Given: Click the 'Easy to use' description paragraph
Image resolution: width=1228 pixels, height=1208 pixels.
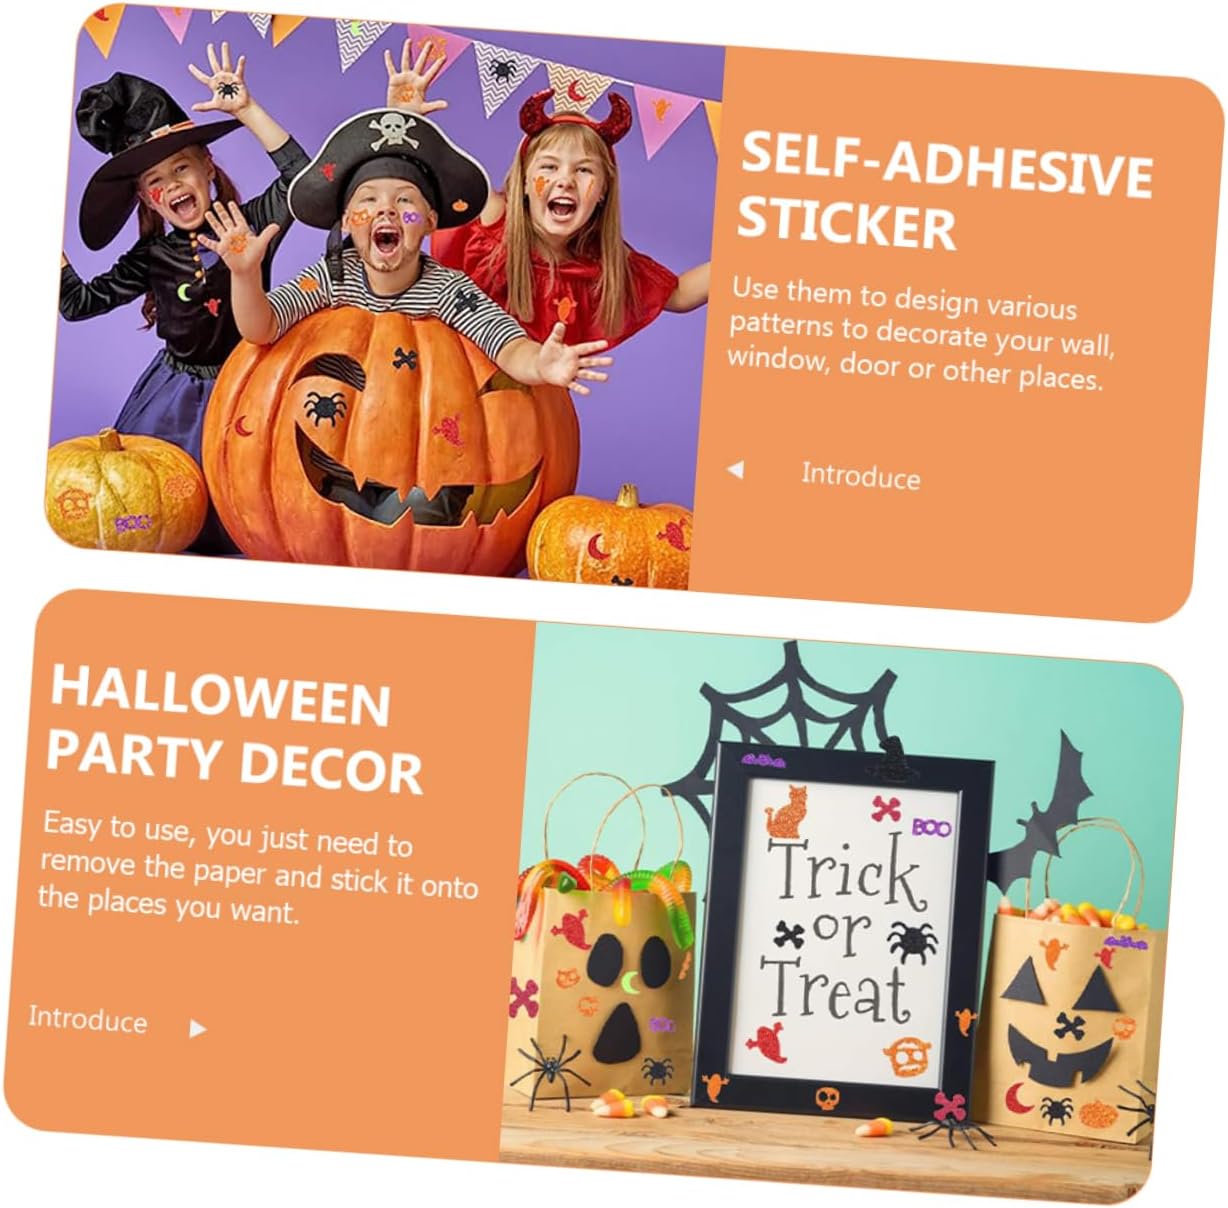Looking at the screenshot, I should [x=258, y=868].
